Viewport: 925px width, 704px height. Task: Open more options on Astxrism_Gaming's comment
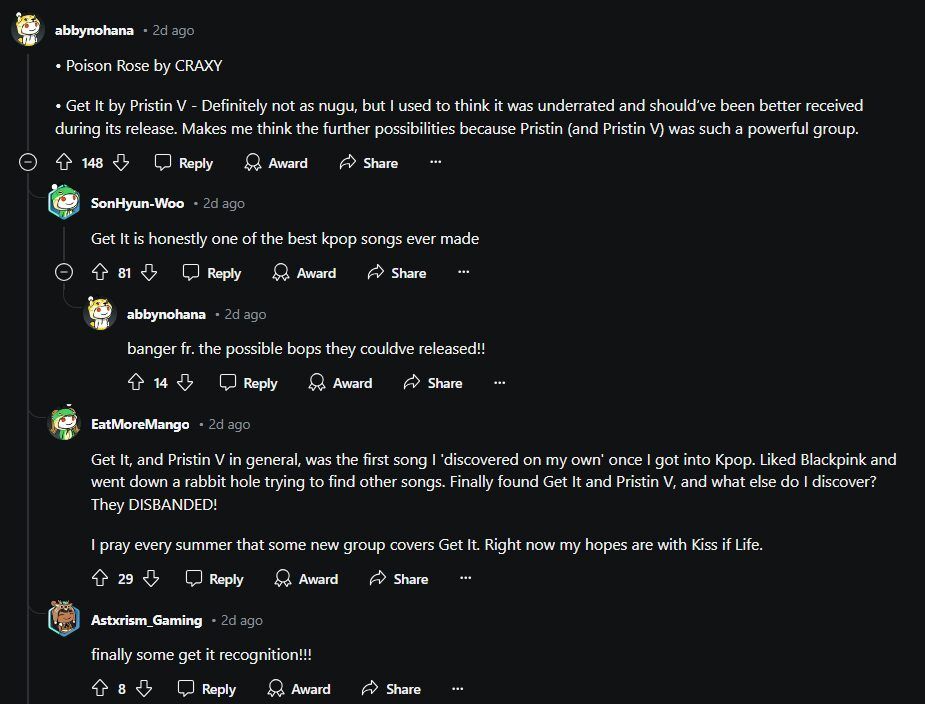(457, 689)
